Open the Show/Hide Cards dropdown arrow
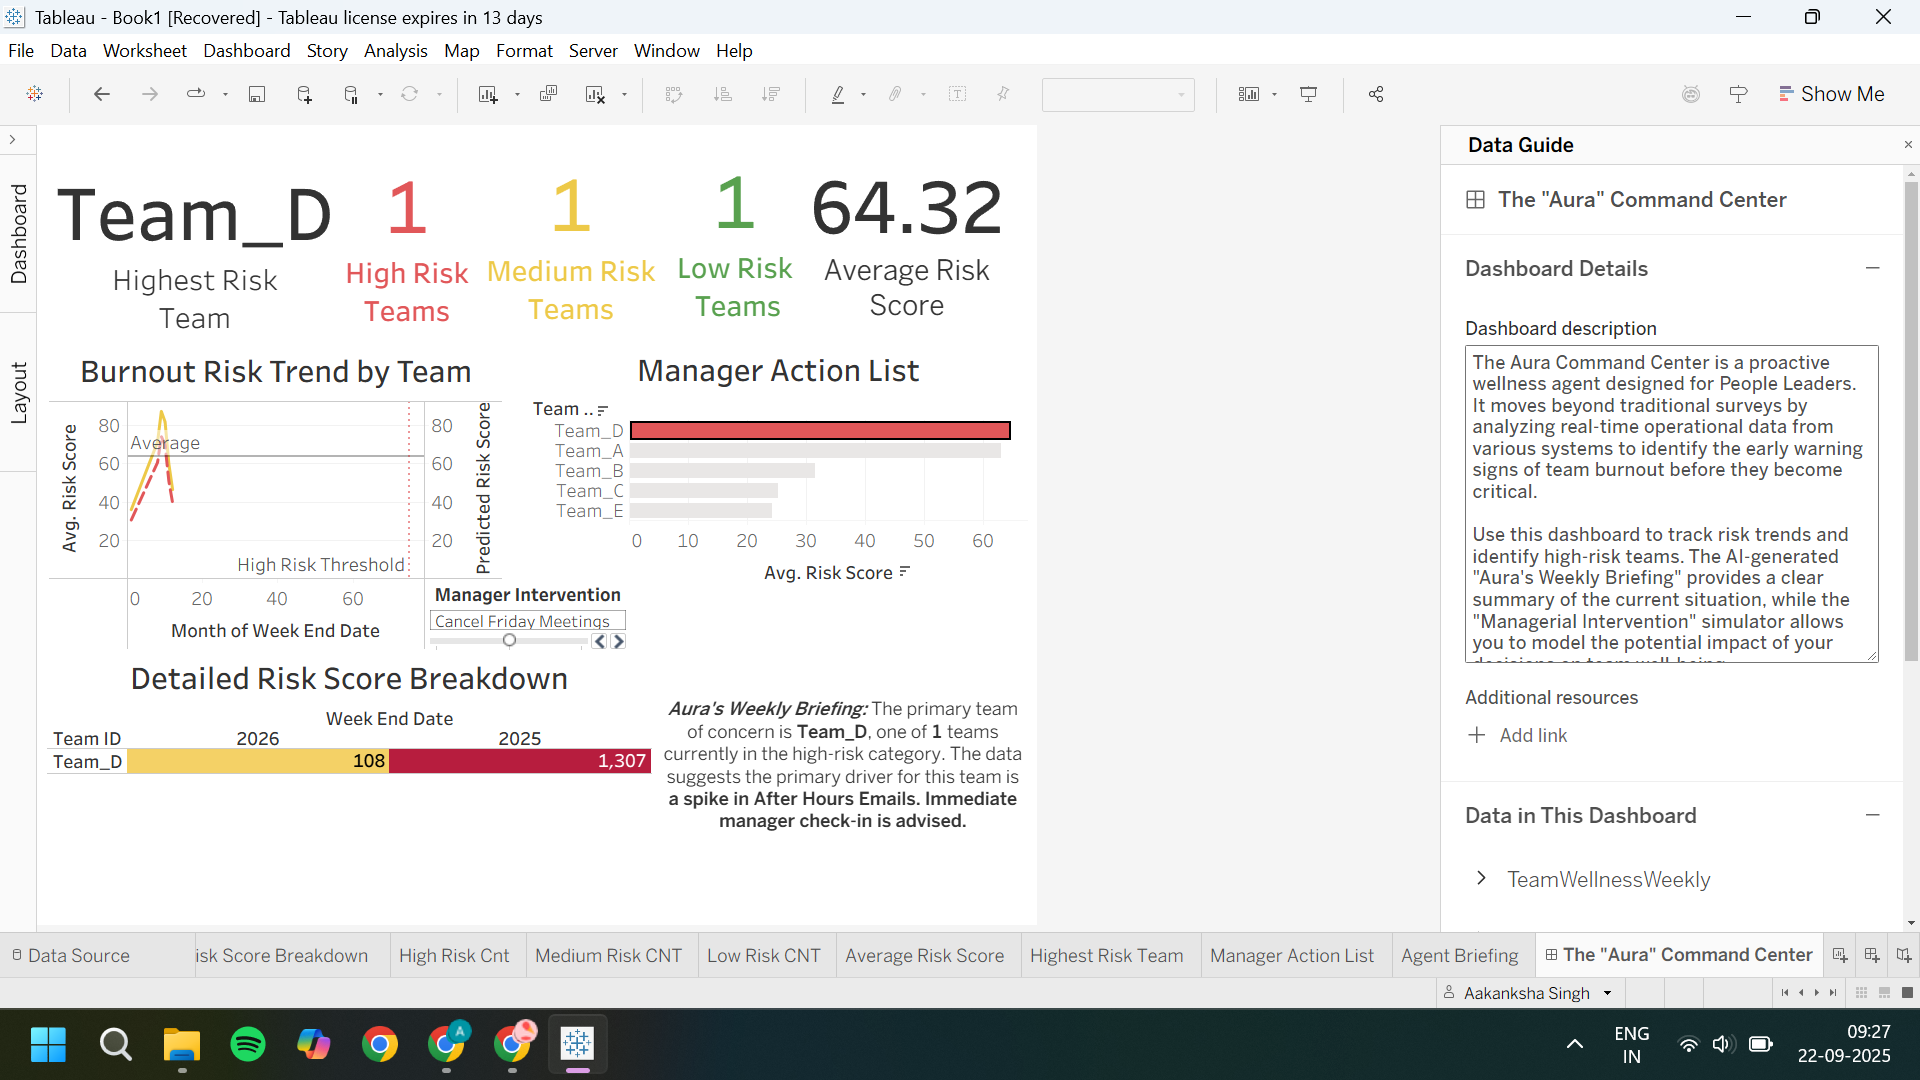Screen dimensions: 1920x1080 pos(1274,94)
